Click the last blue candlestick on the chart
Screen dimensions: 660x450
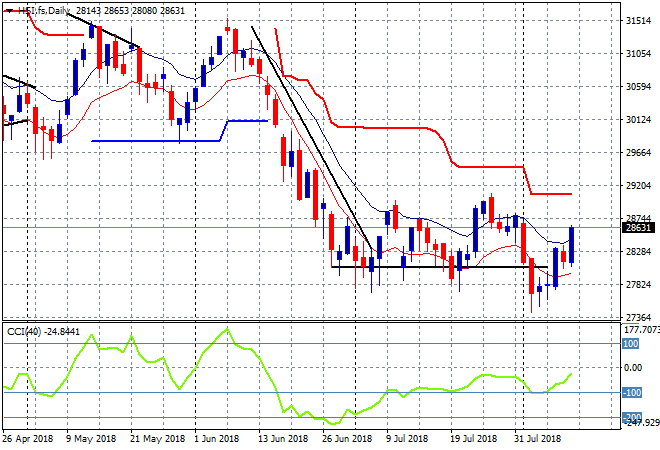572,246
